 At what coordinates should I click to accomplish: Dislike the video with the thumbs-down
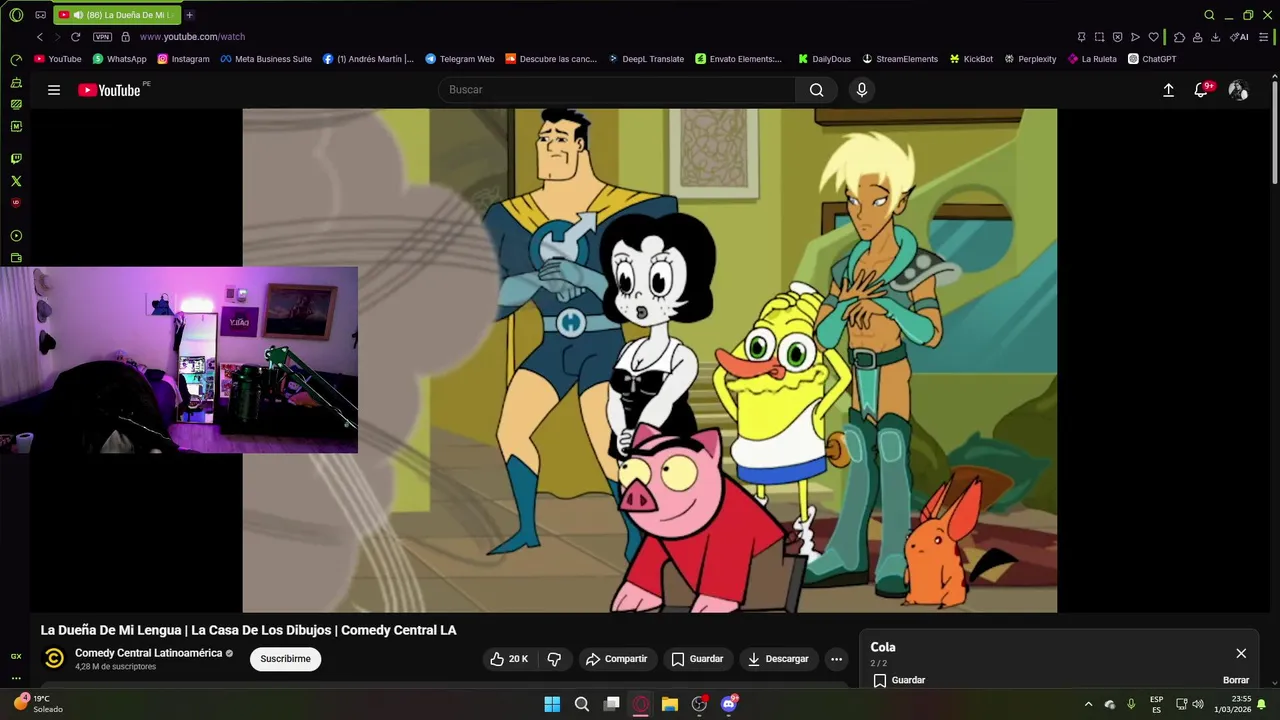pyautogui.click(x=554, y=659)
